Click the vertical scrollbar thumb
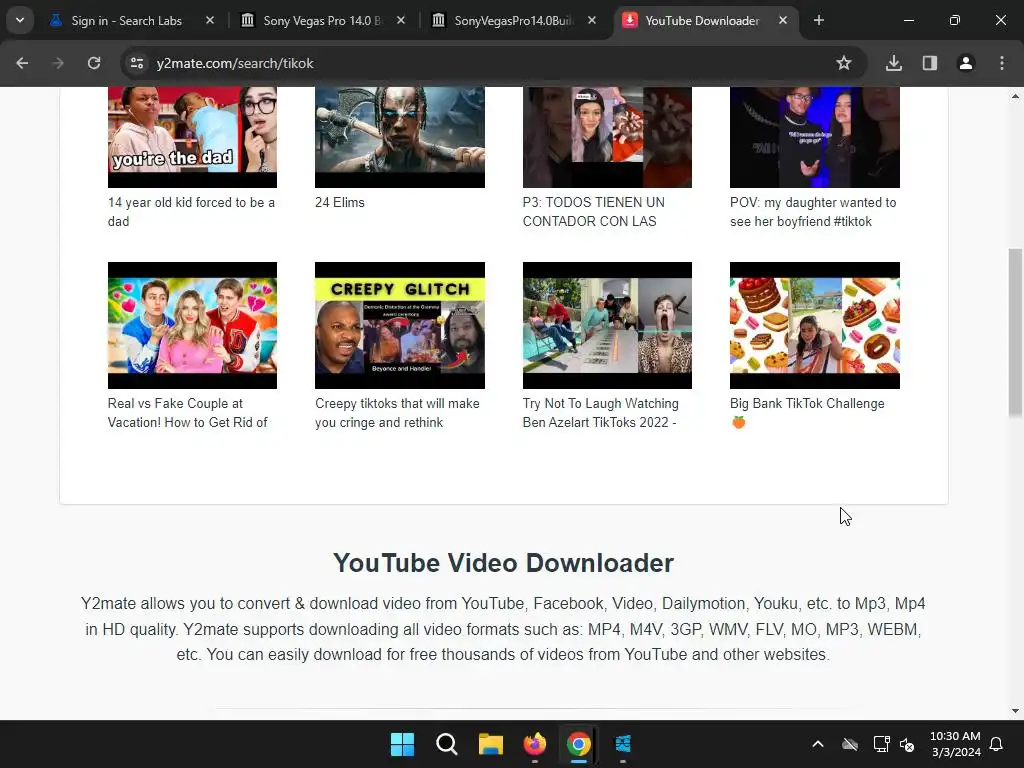The width and height of the screenshot is (1024, 768). 1015,332
